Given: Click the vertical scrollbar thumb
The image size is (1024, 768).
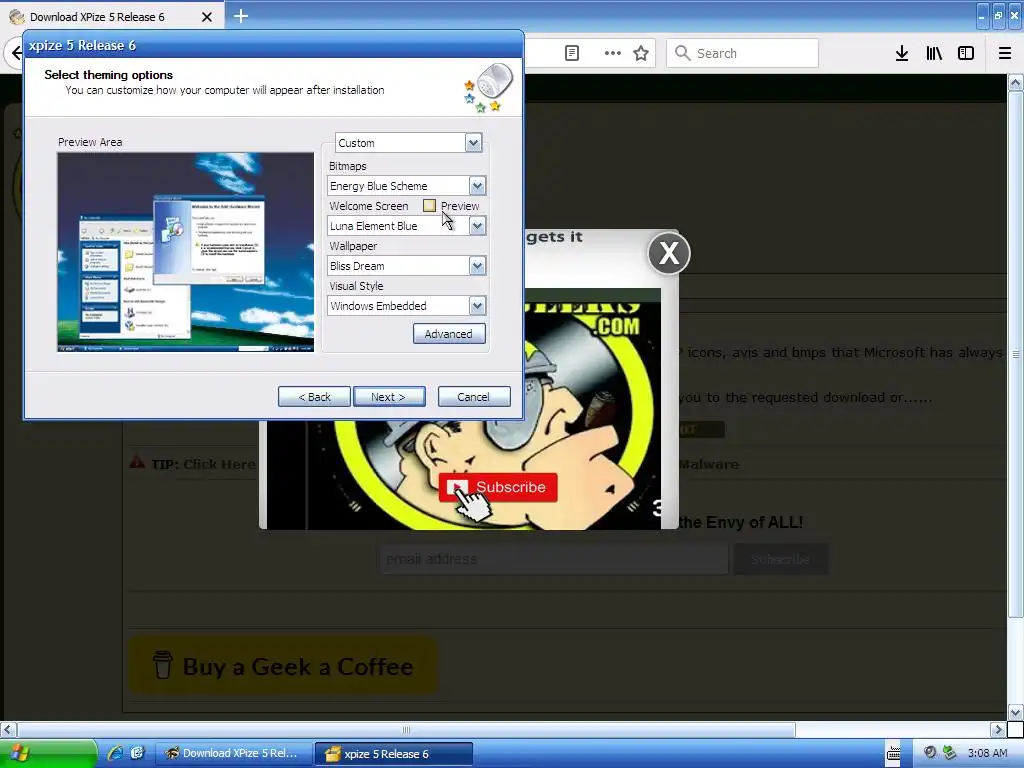Looking at the screenshot, I should coord(1016,354).
